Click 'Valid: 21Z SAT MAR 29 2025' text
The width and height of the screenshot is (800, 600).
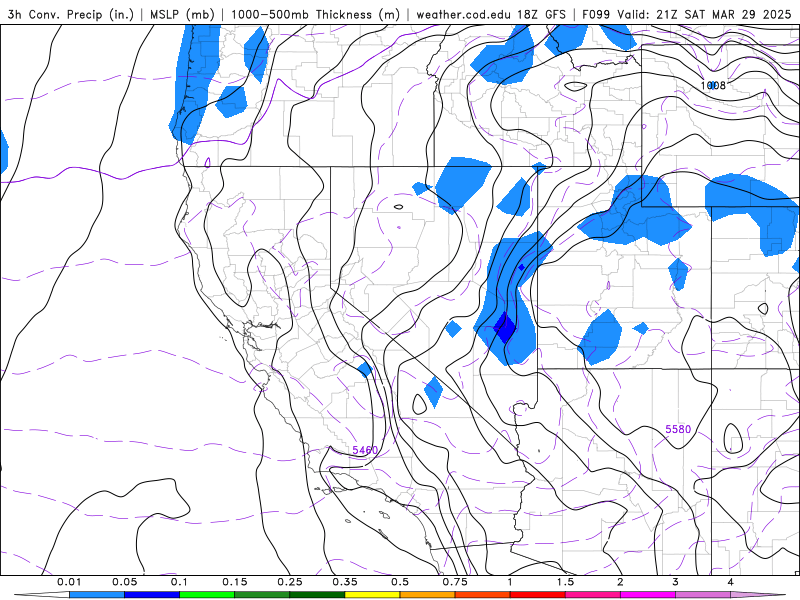click(x=704, y=14)
